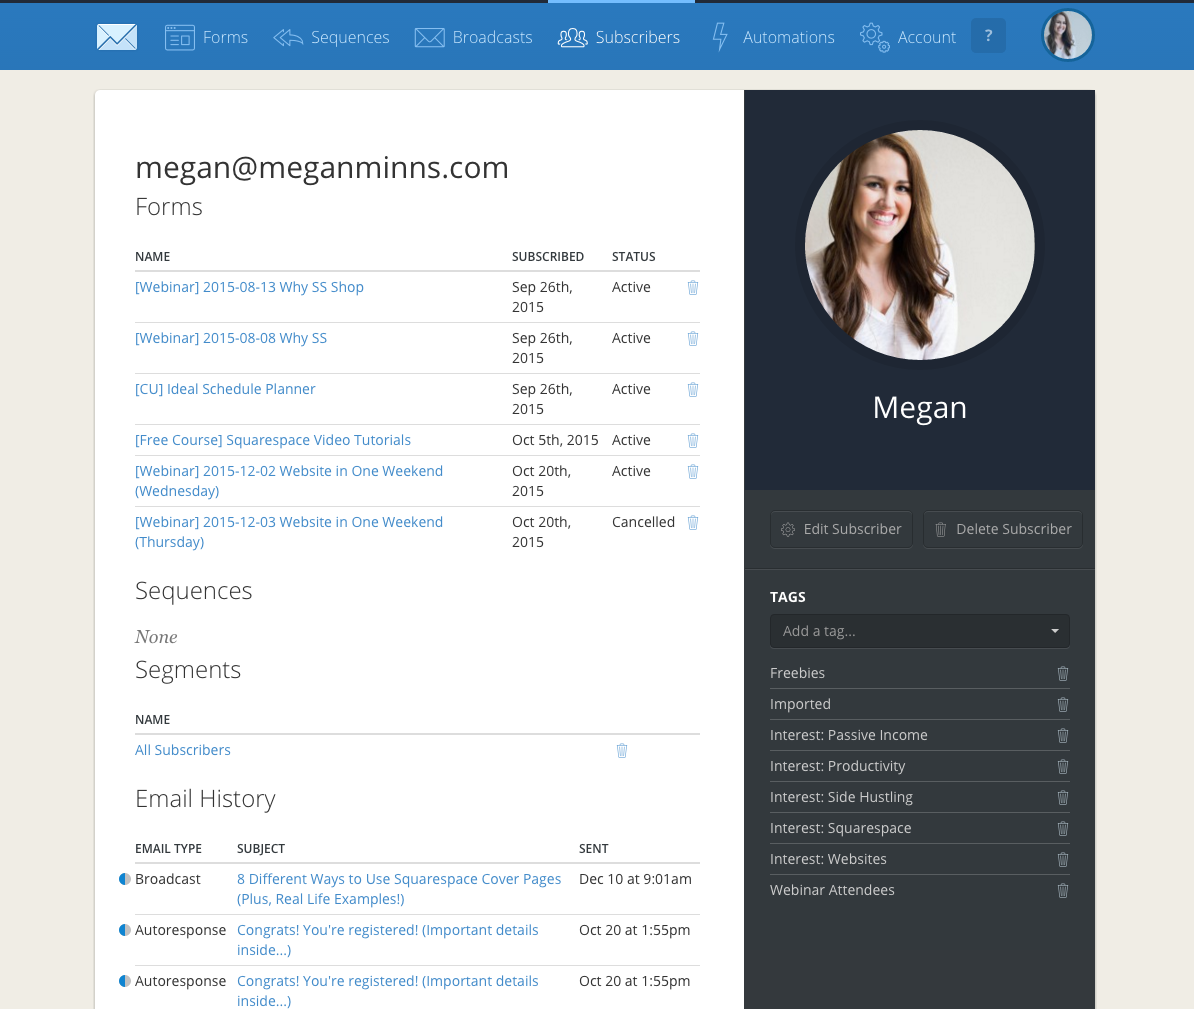
Task: Remove the 2015-08-08 Why SS form subscription
Action: (x=693, y=338)
